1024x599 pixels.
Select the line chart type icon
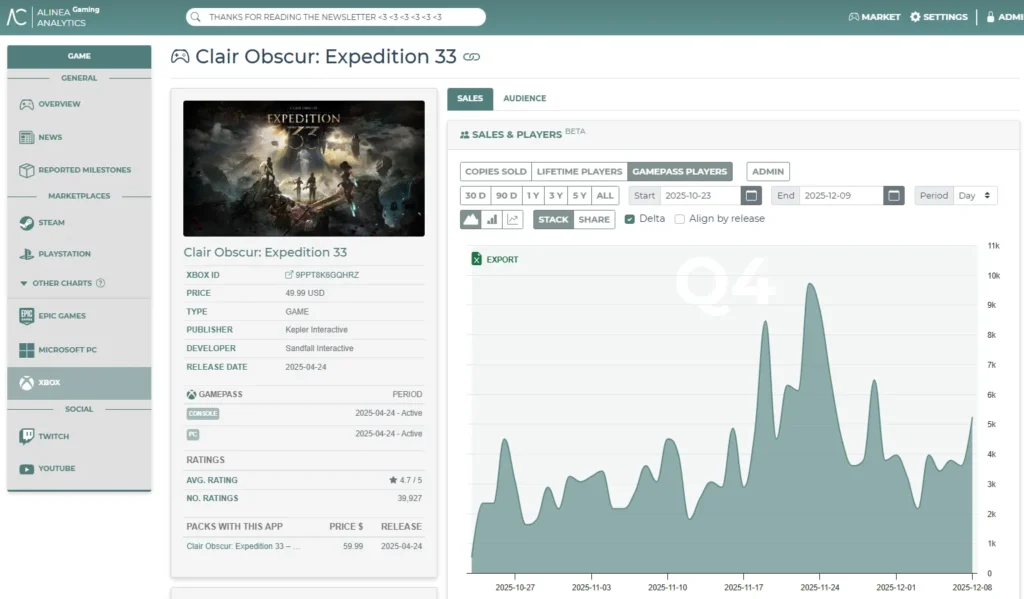(513, 219)
